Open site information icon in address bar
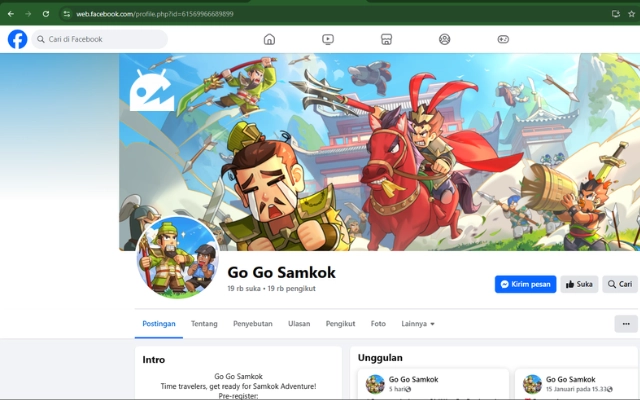The image size is (640, 400). click(x=66, y=14)
